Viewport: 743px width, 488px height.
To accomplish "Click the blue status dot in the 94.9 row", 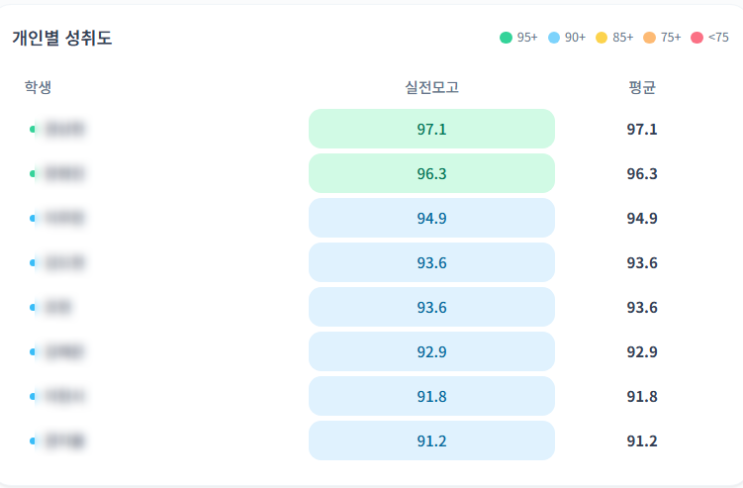I will [33, 218].
